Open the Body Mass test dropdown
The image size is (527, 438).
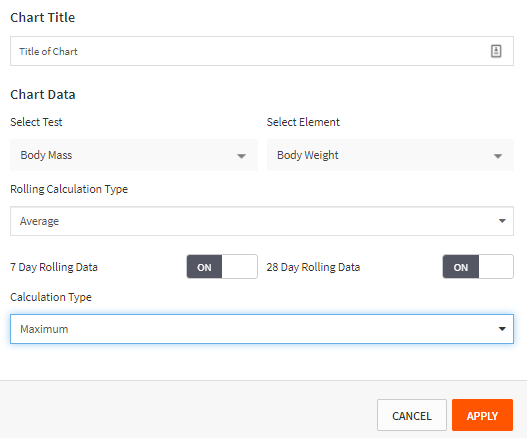point(134,155)
